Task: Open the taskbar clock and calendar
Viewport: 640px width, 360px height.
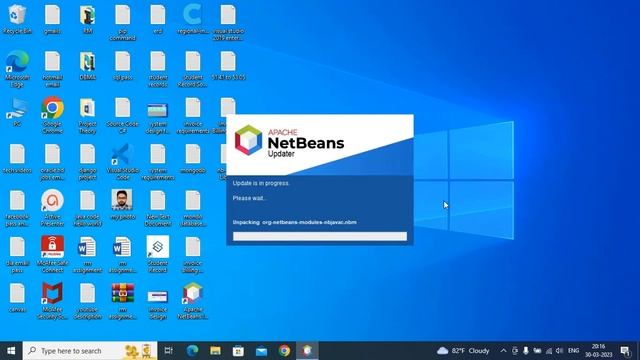Action: pos(598,351)
